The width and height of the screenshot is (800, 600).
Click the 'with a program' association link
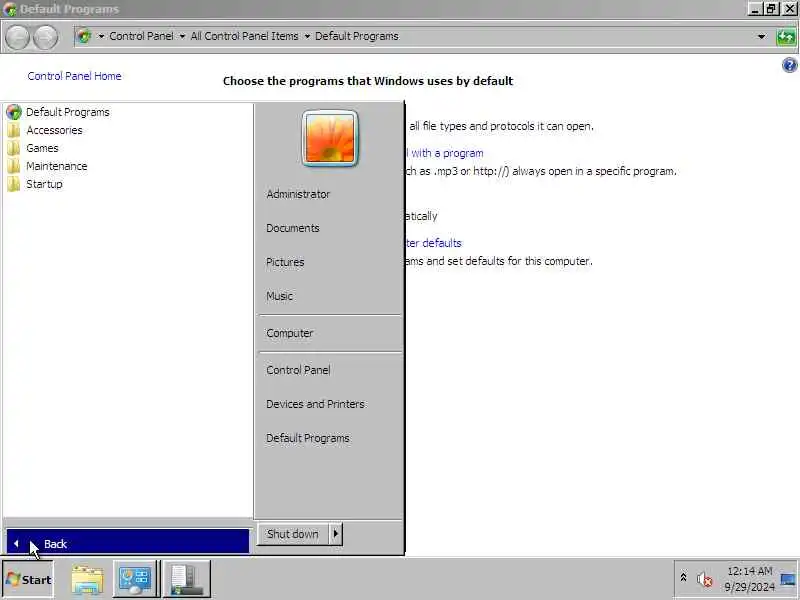(x=445, y=153)
